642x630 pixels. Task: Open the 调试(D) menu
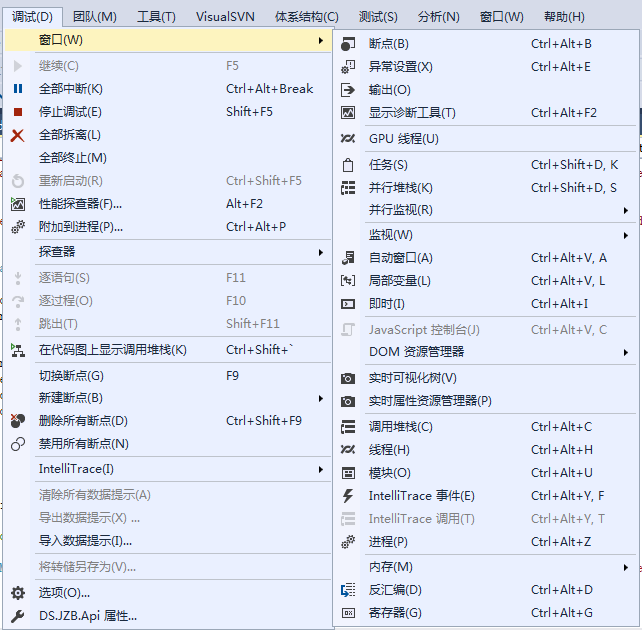pos(32,17)
